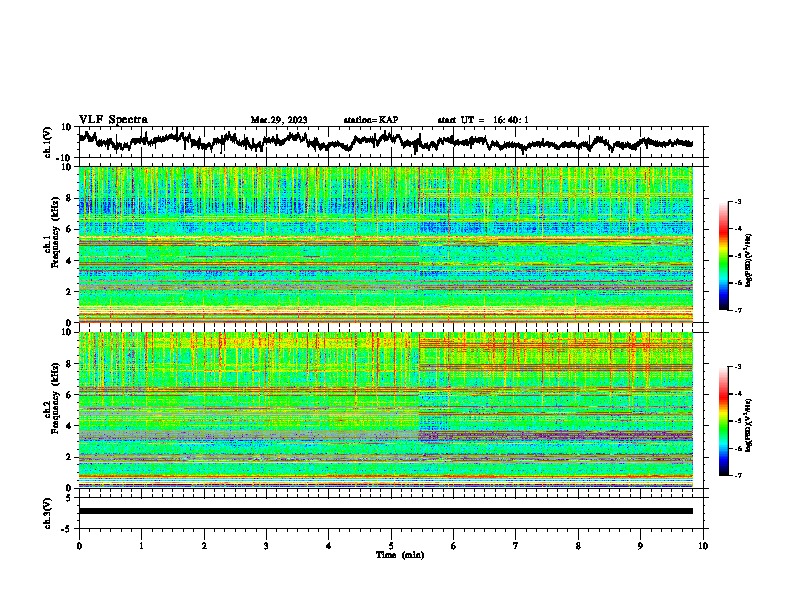Click time axis tick label "9"

(x=640, y=546)
